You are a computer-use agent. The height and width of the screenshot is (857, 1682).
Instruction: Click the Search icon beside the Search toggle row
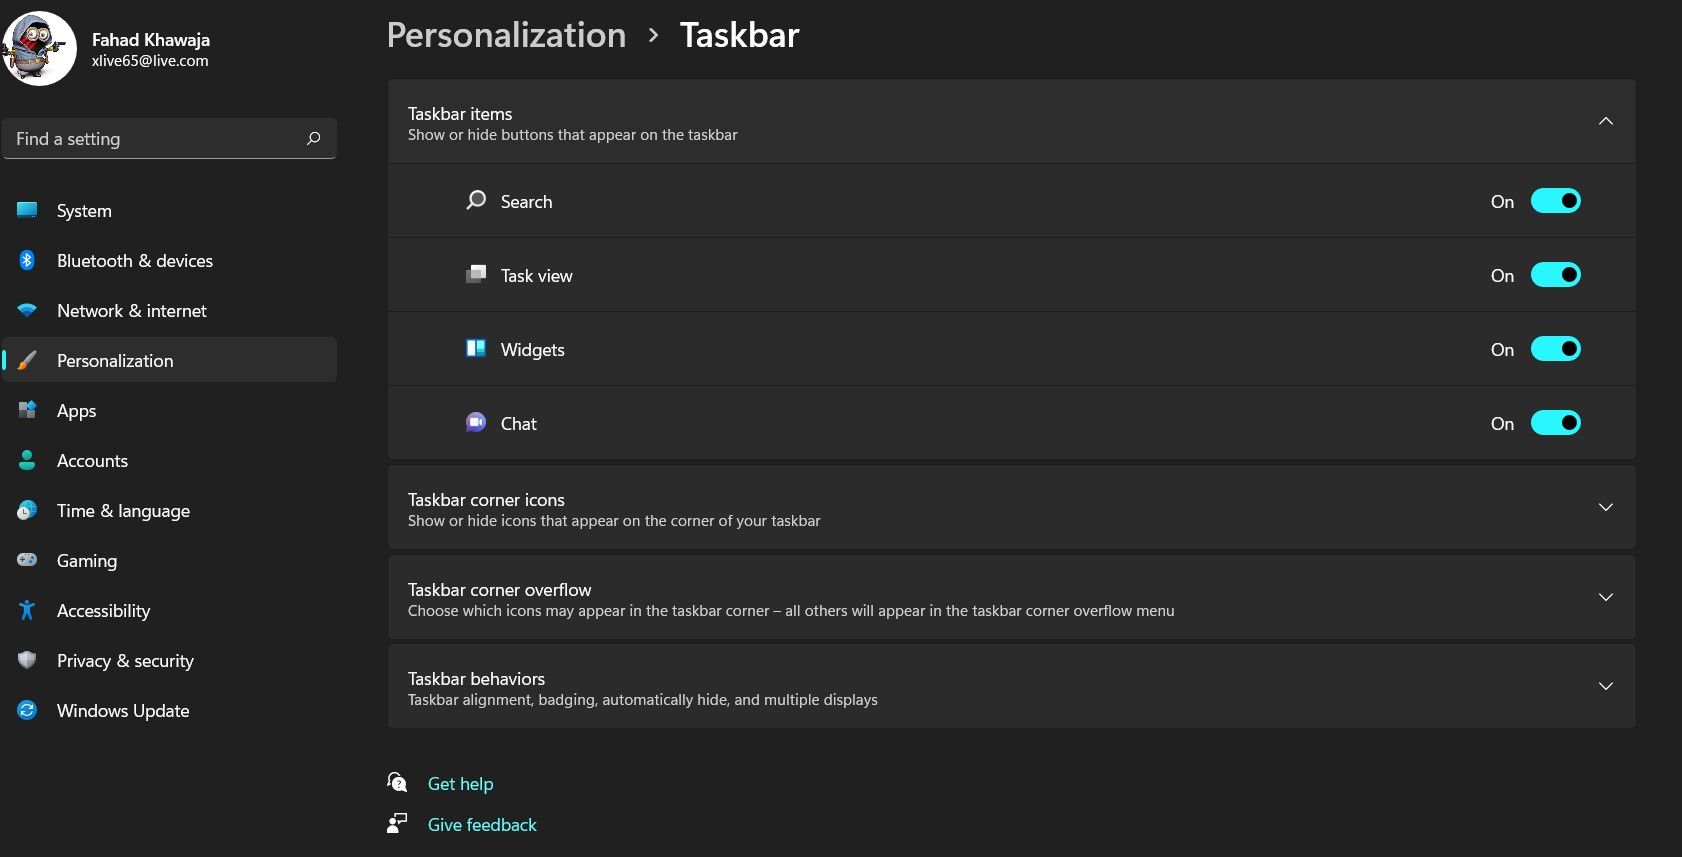coord(475,200)
